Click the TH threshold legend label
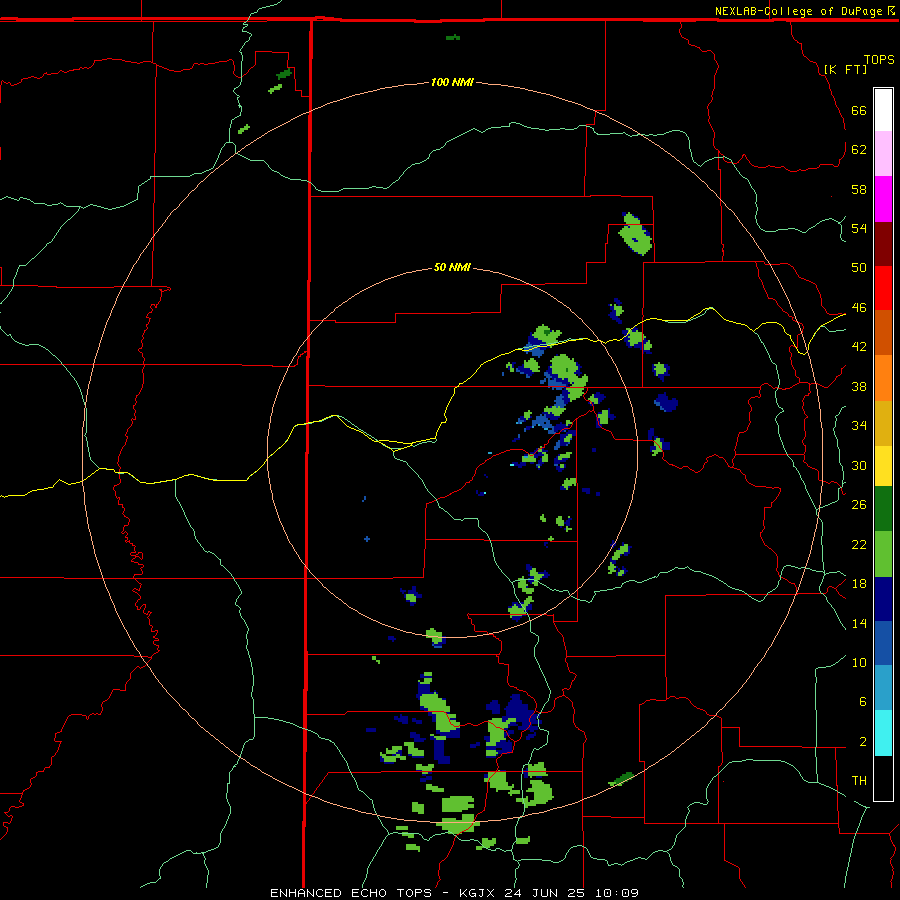The width and height of the screenshot is (900, 900). pos(859,780)
